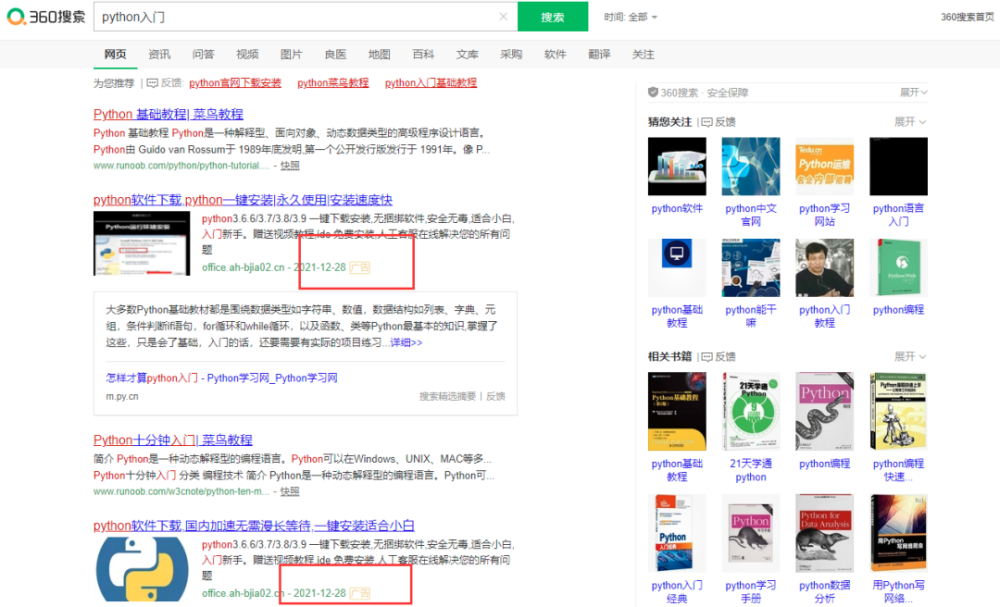1000x607 pixels.
Task: Open the 文库 tab
Action: point(467,55)
